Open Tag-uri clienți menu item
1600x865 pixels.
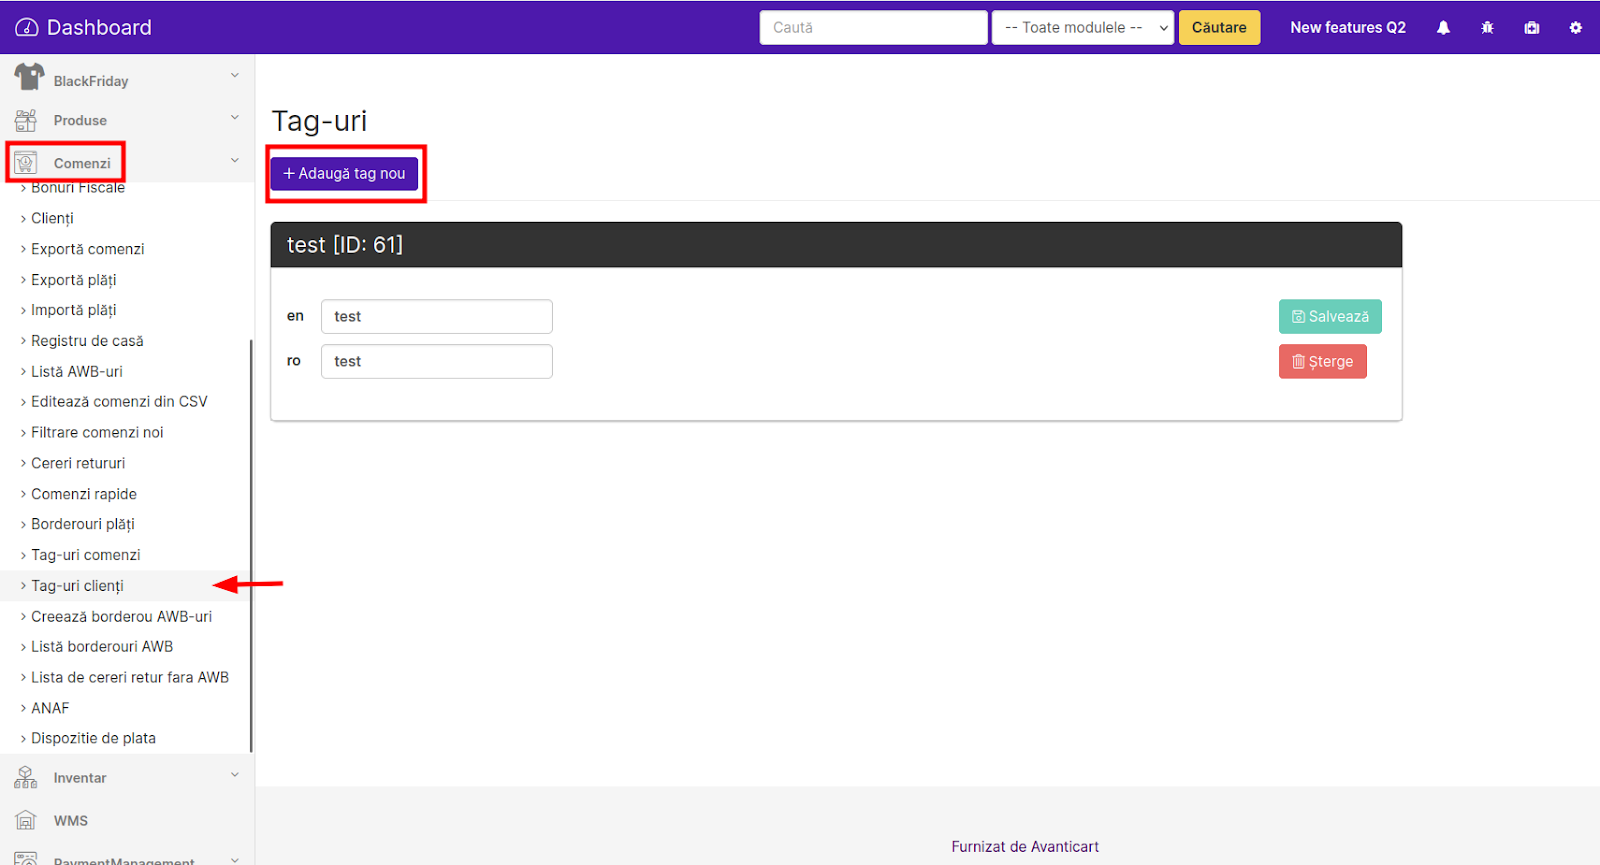coord(77,586)
